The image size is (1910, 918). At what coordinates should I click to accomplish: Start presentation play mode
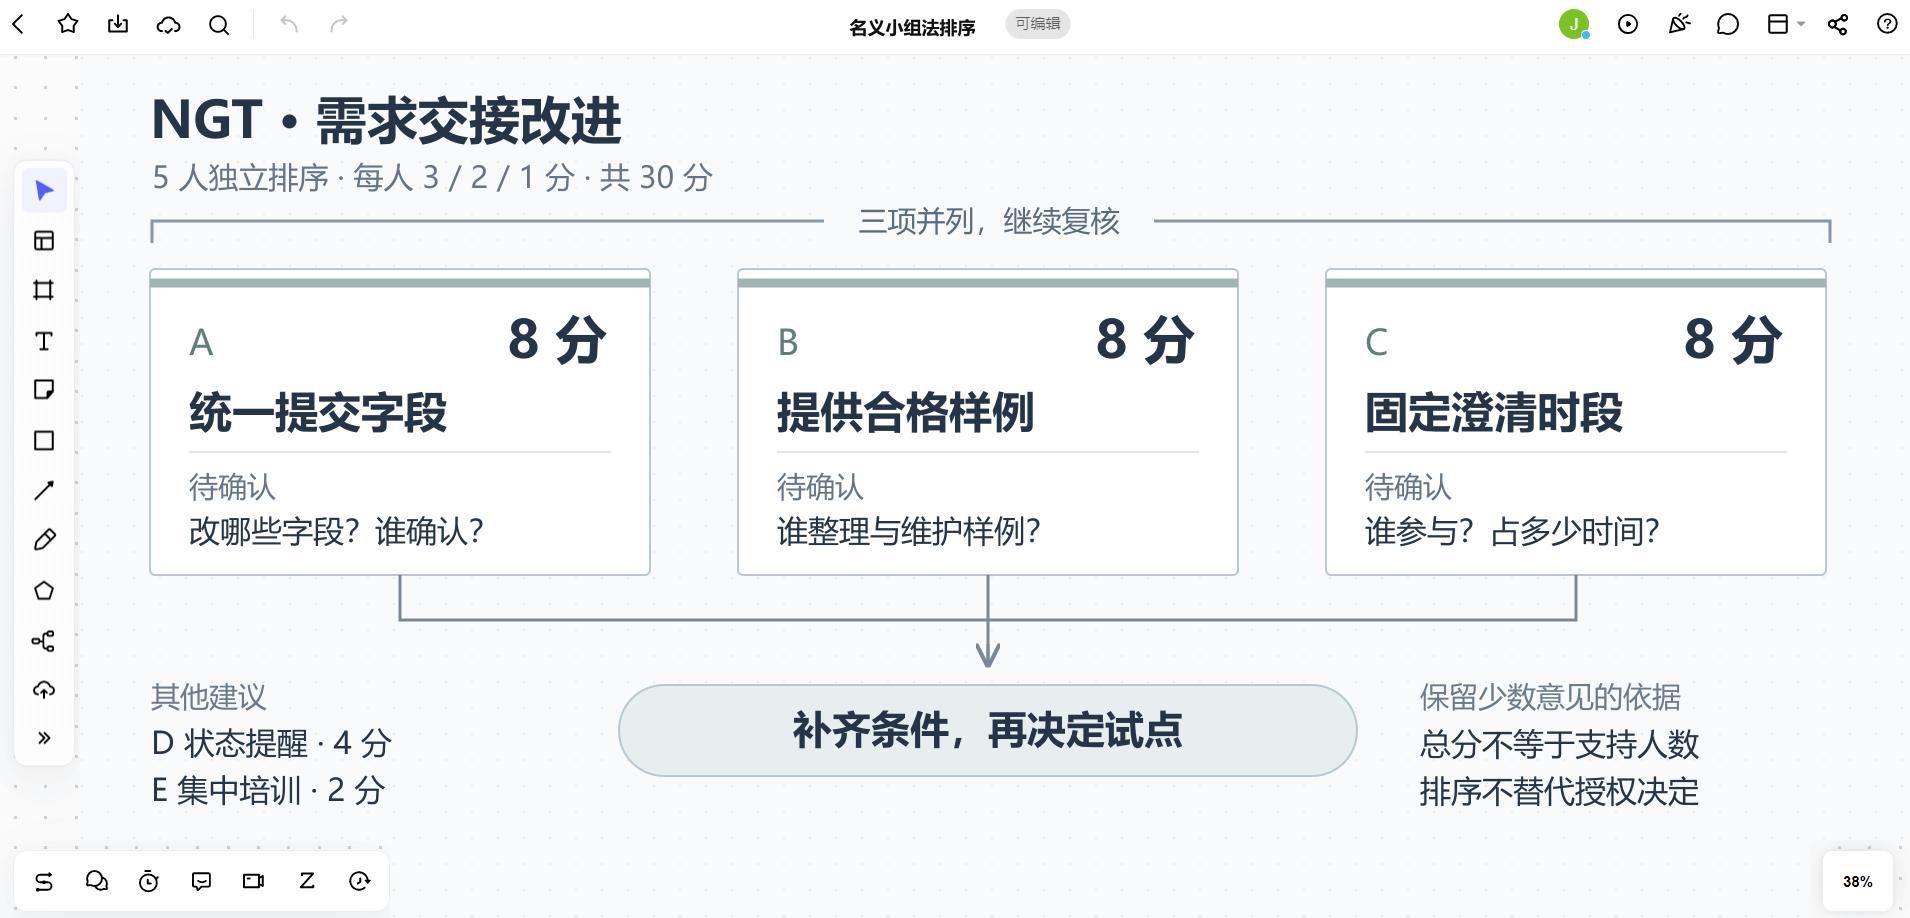(1628, 24)
